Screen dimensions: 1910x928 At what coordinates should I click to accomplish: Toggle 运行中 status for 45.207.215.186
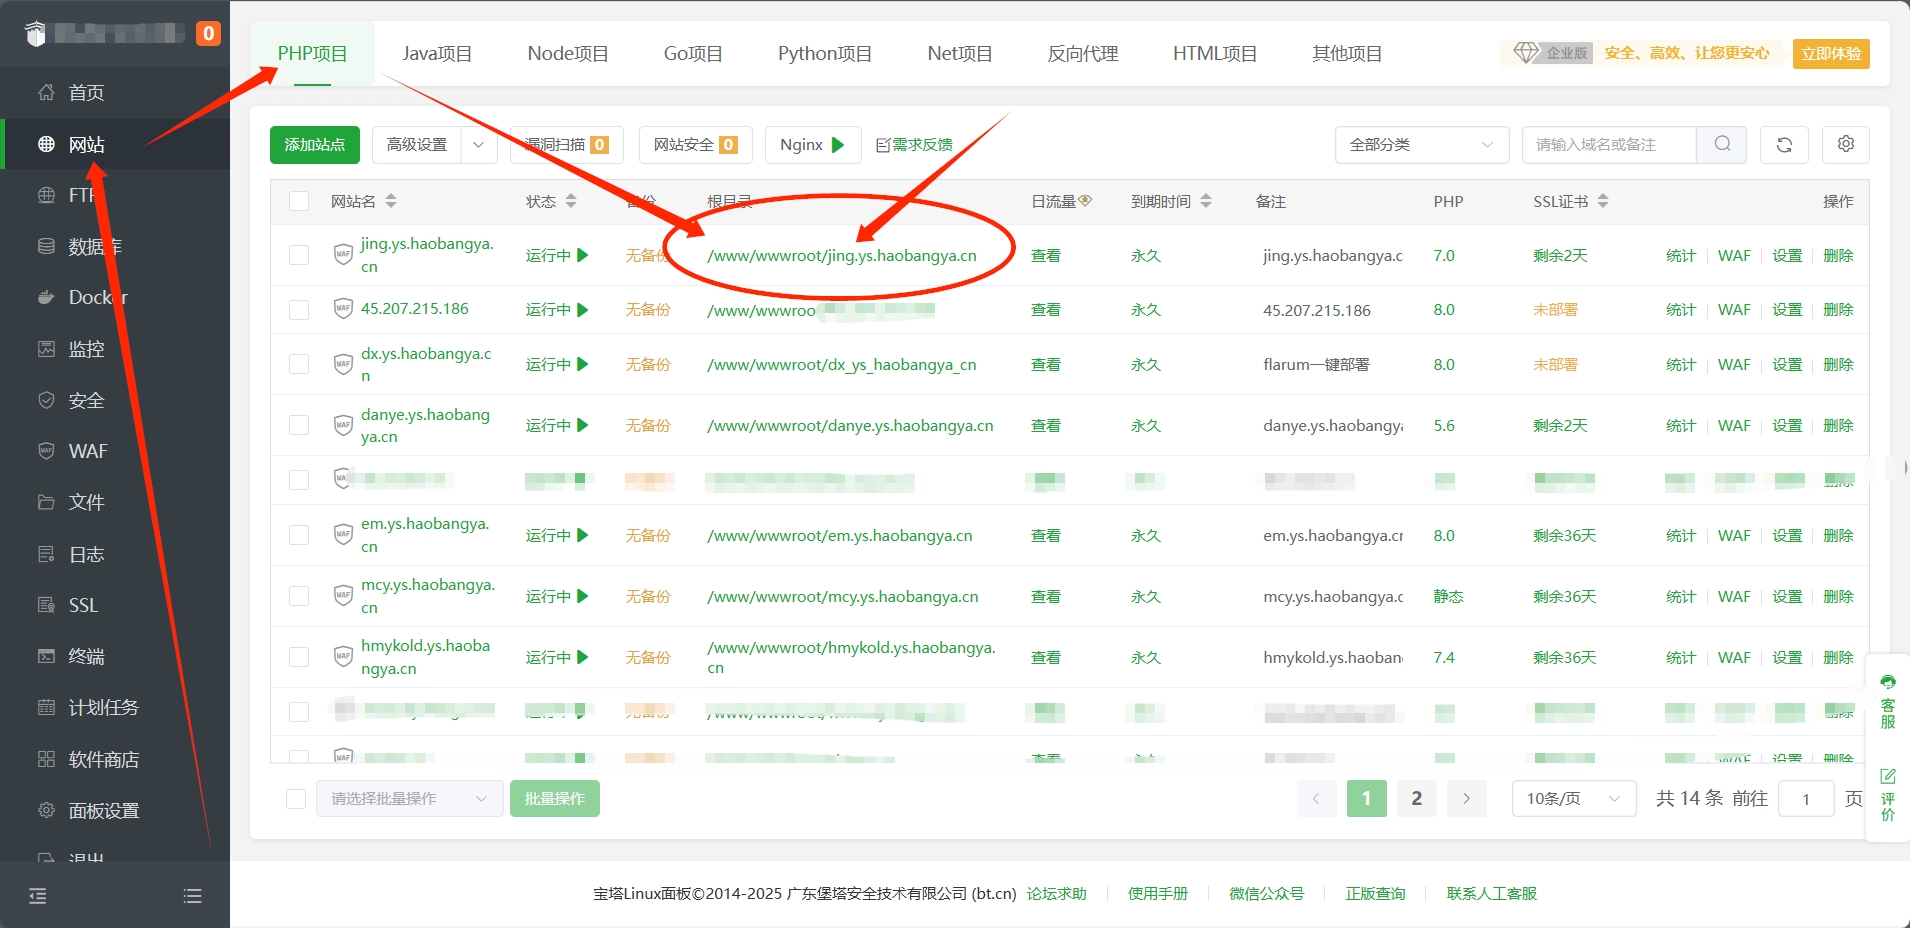(x=557, y=310)
